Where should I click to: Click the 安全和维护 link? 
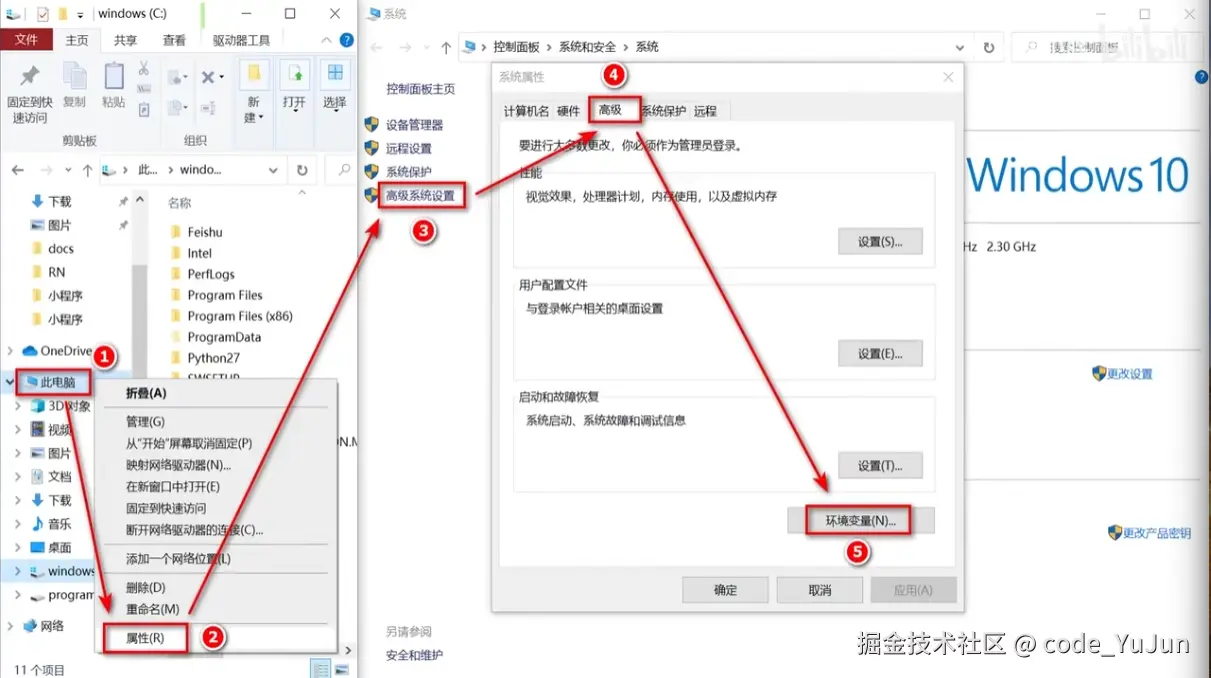tap(414, 656)
